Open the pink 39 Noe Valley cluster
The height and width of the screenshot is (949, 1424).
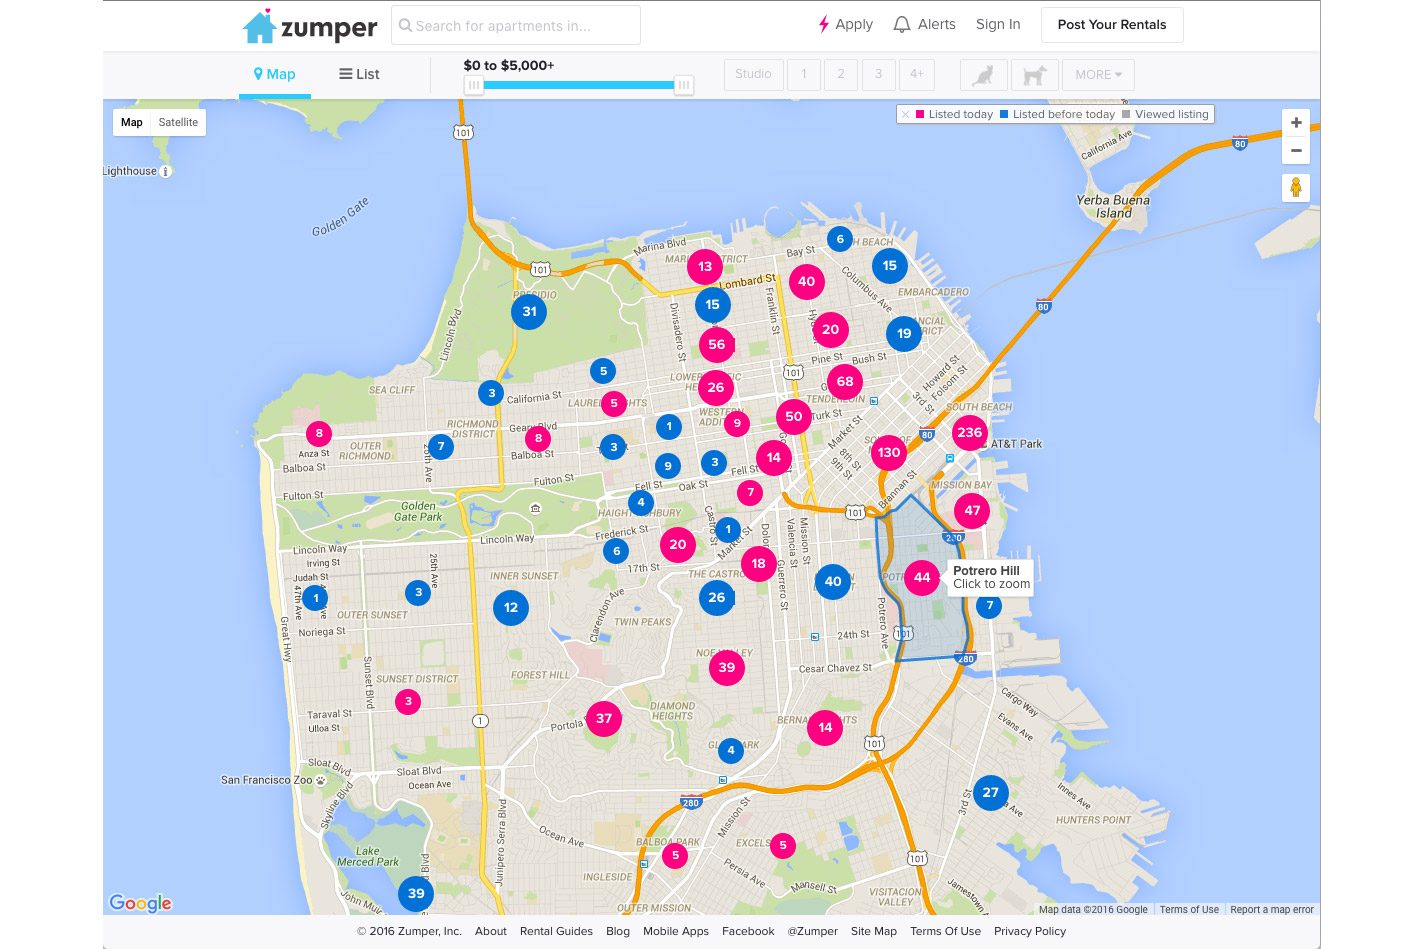tap(727, 667)
